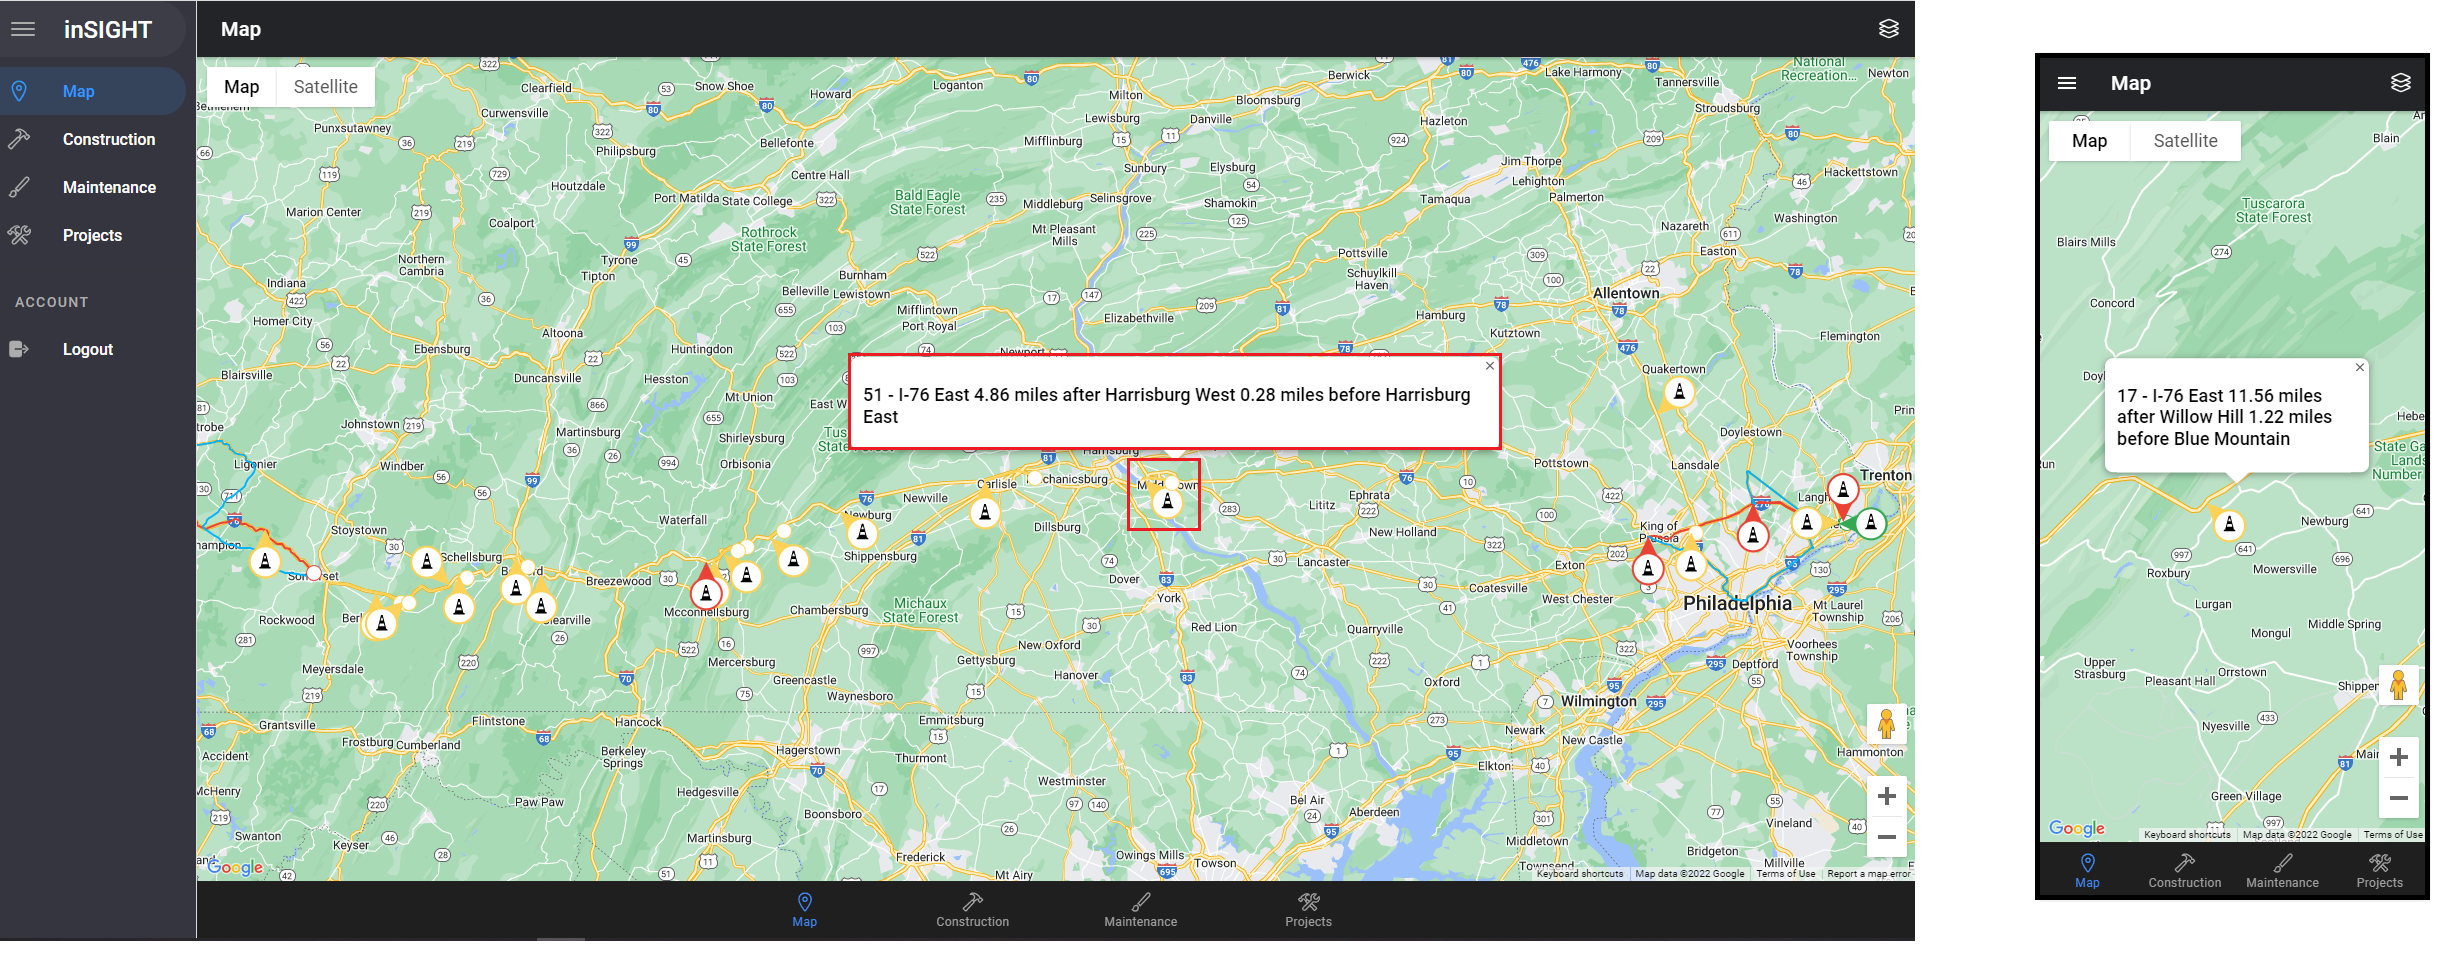Click the cone marker near Breezewood
2452x954 pixels.
541,606
